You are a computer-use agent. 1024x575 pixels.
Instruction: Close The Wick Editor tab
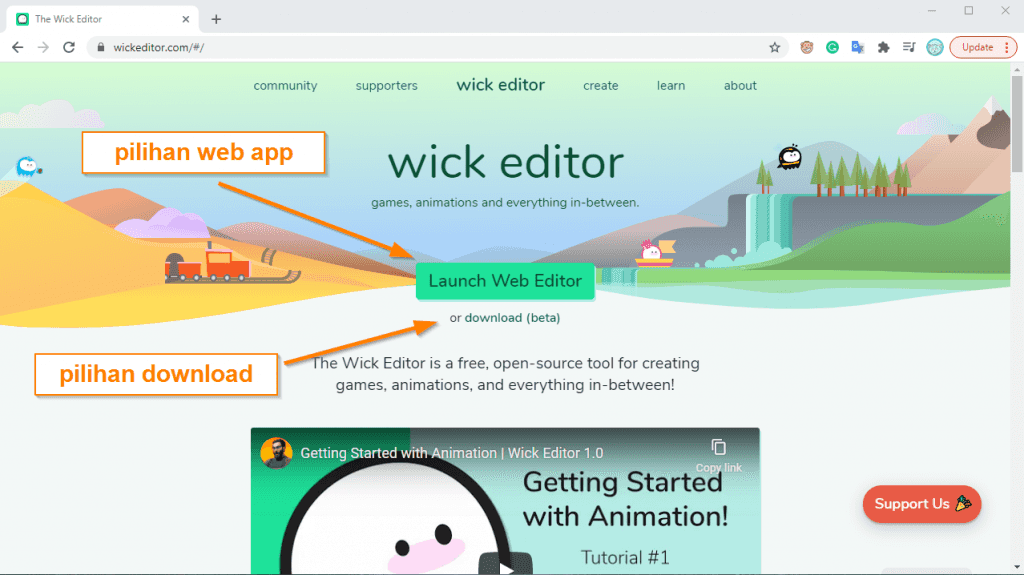(185, 19)
